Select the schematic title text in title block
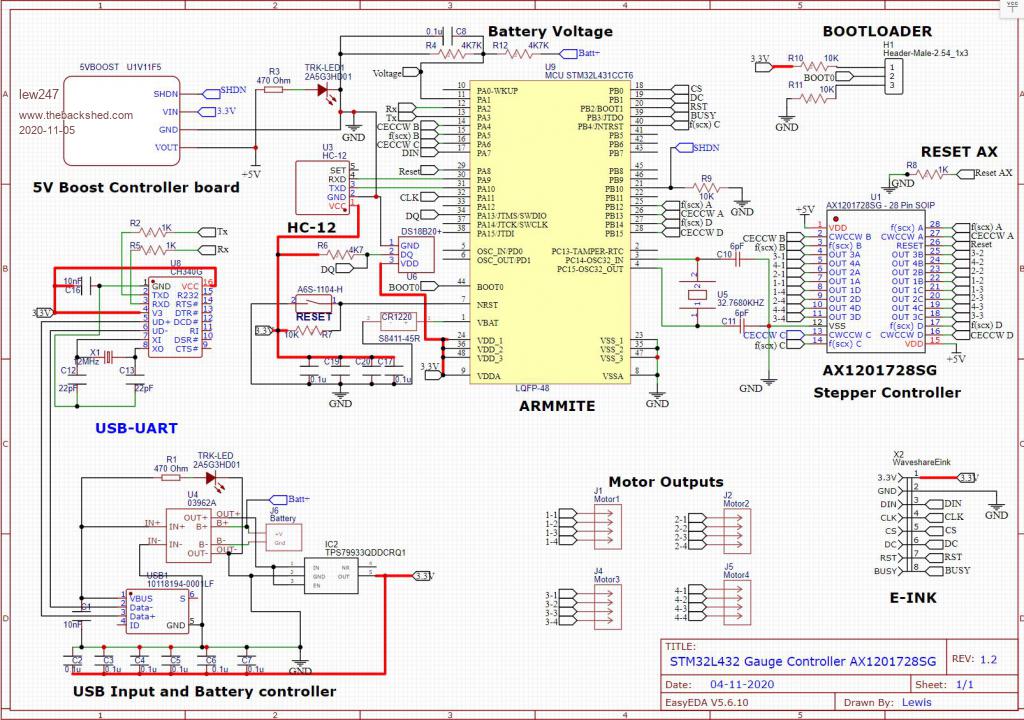This screenshot has height=720, width=1024. [x=802, y=661]
